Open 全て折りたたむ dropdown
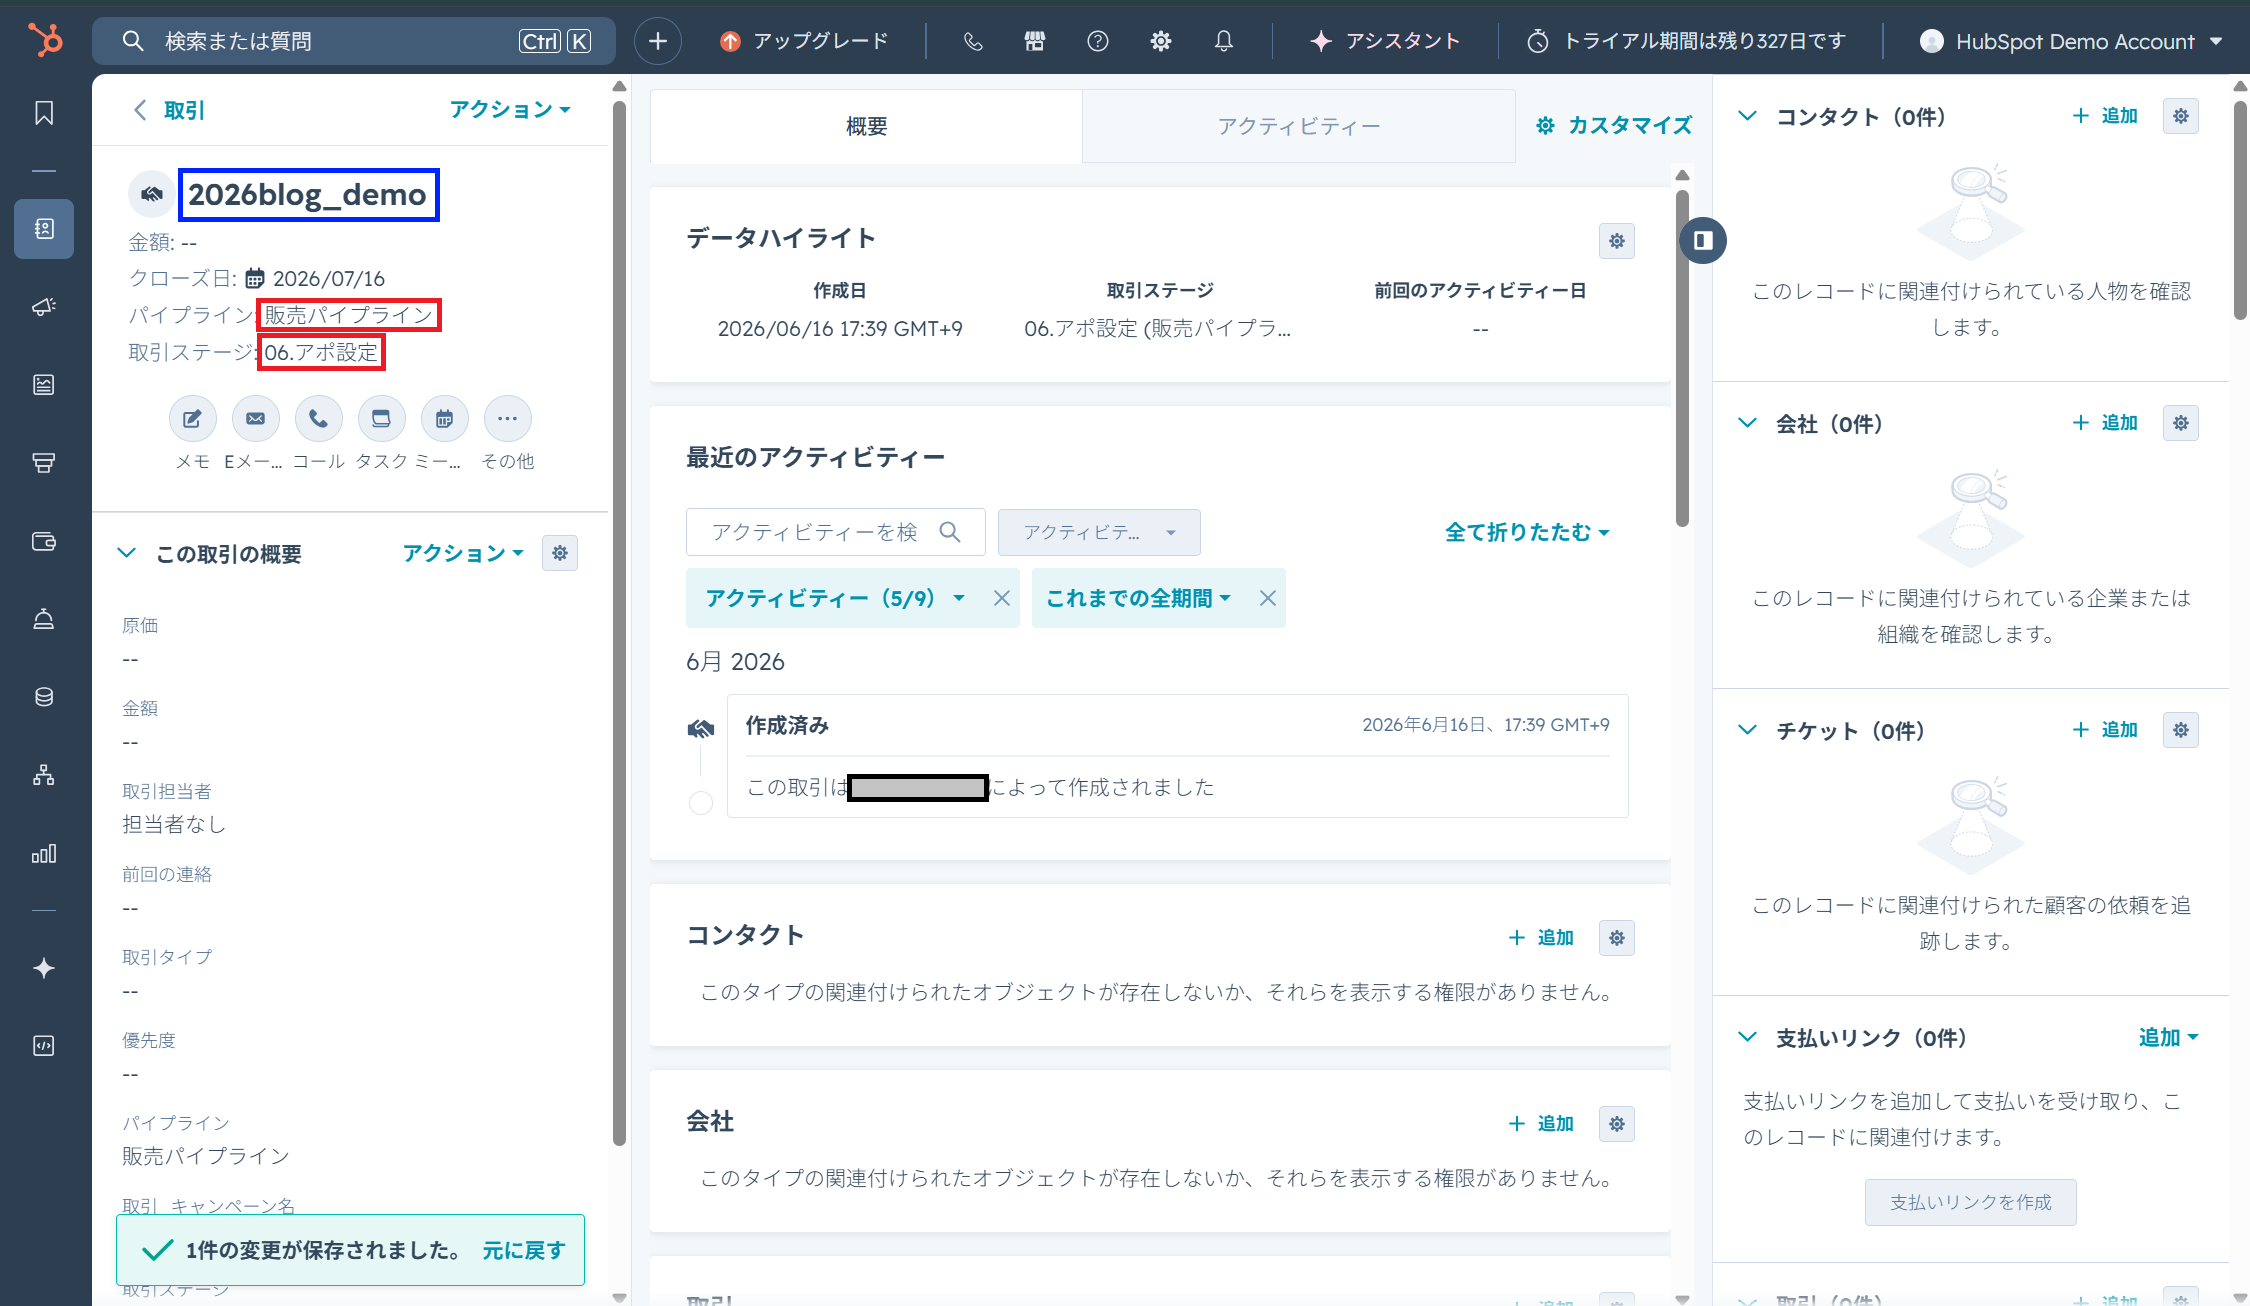 point(1527,532)
